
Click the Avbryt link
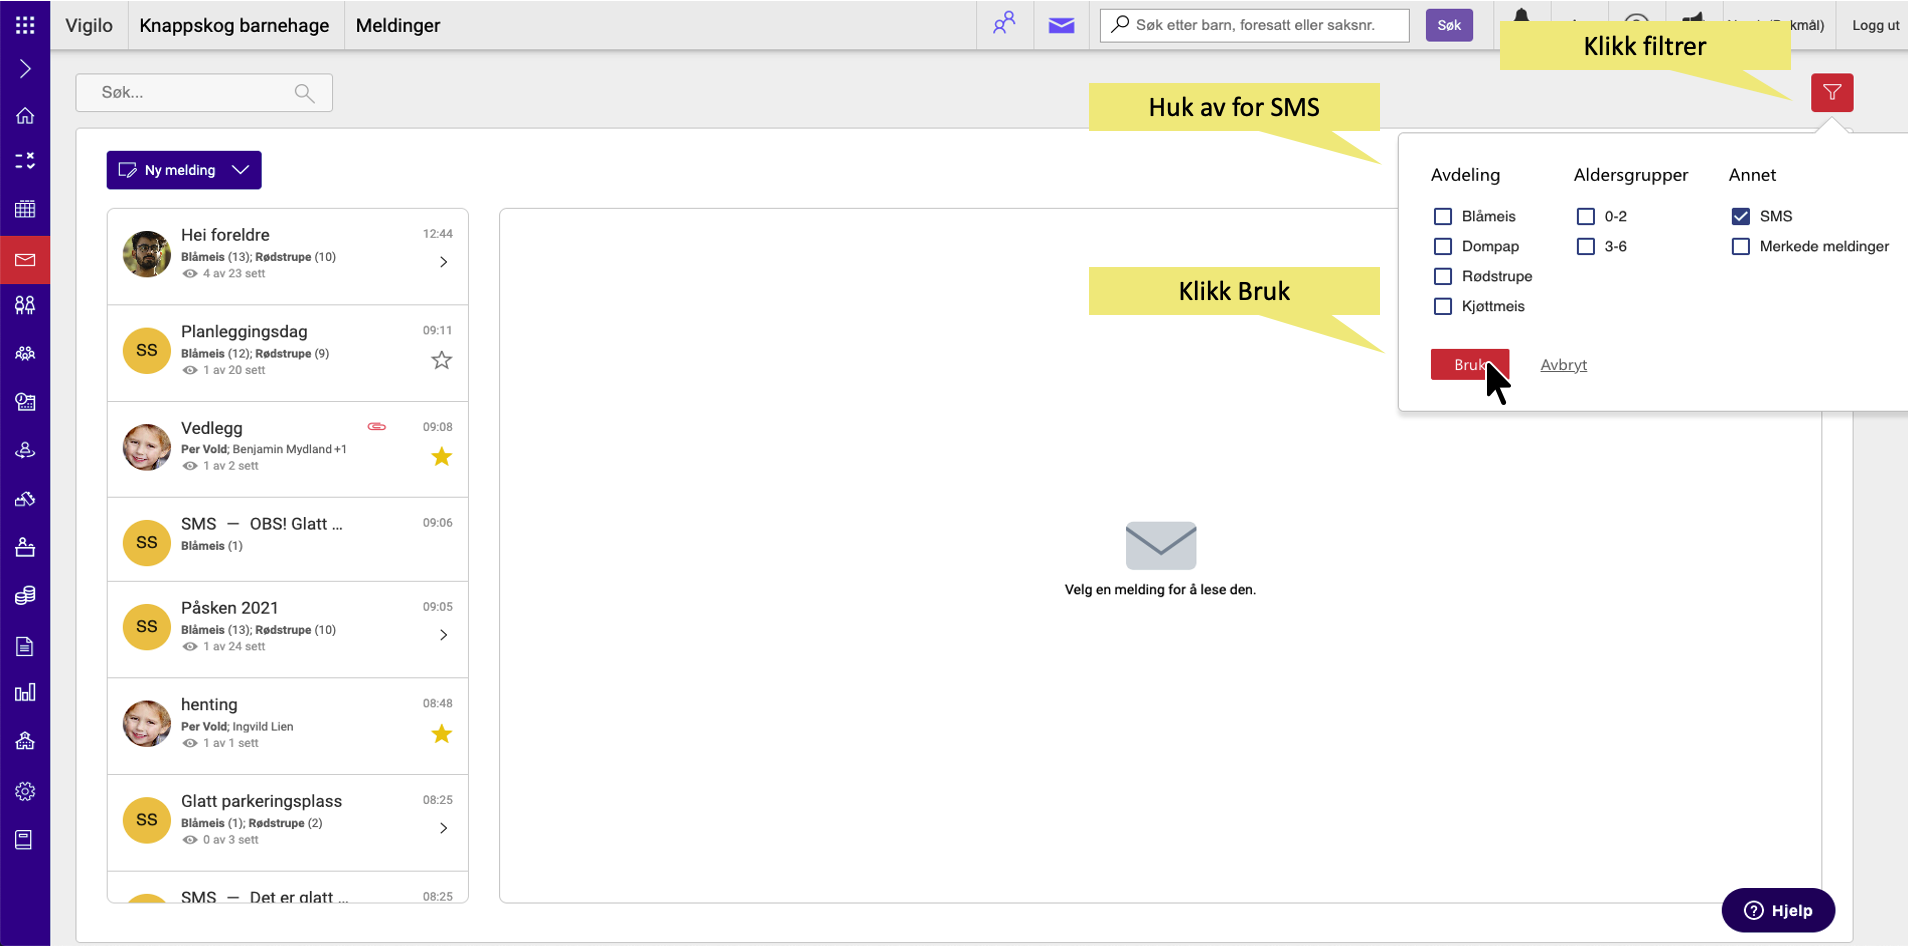click(1563, 365)
